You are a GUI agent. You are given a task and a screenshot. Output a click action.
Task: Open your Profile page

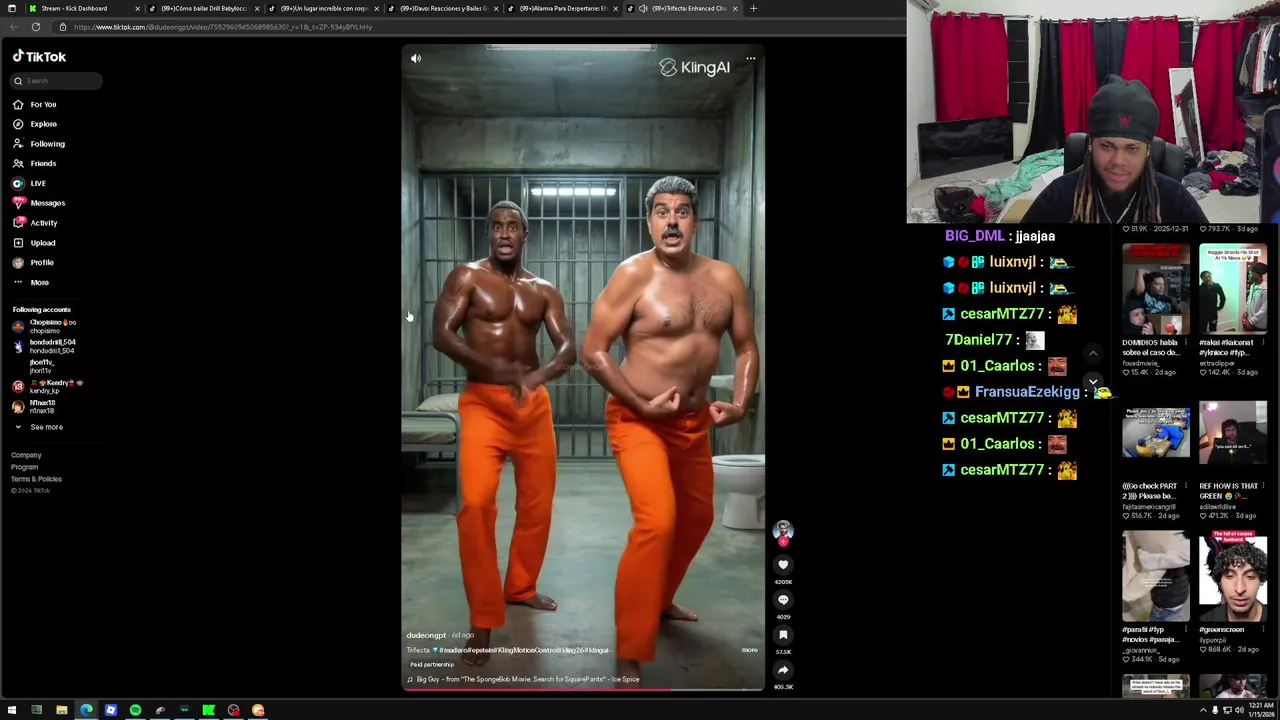(x=33, y=262)
